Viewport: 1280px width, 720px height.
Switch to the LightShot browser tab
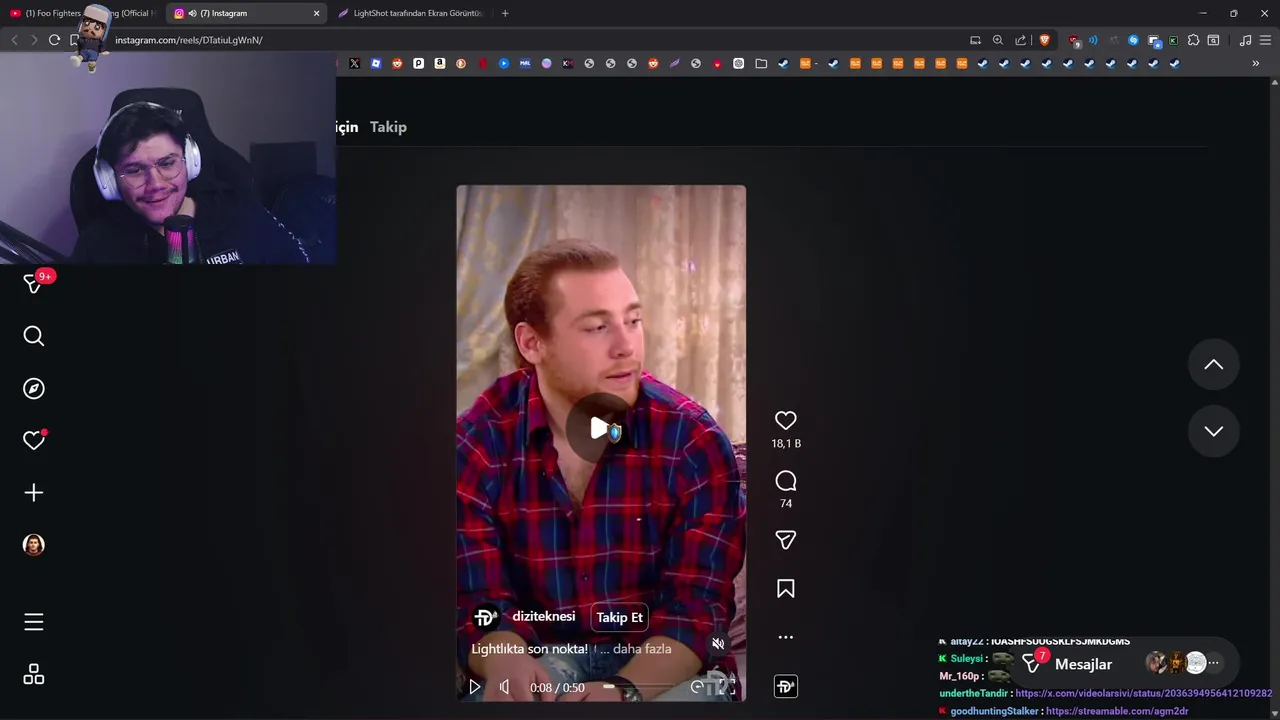click(x=410, y=13)
